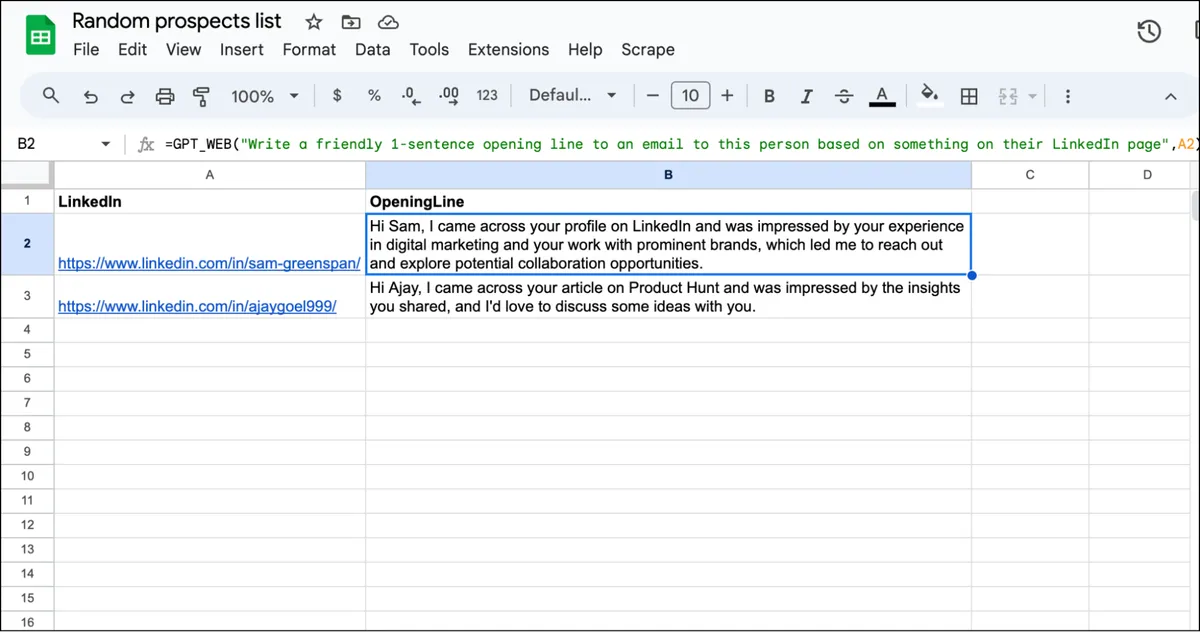Select the cell starting with Hi Ajay

point(668,297)
